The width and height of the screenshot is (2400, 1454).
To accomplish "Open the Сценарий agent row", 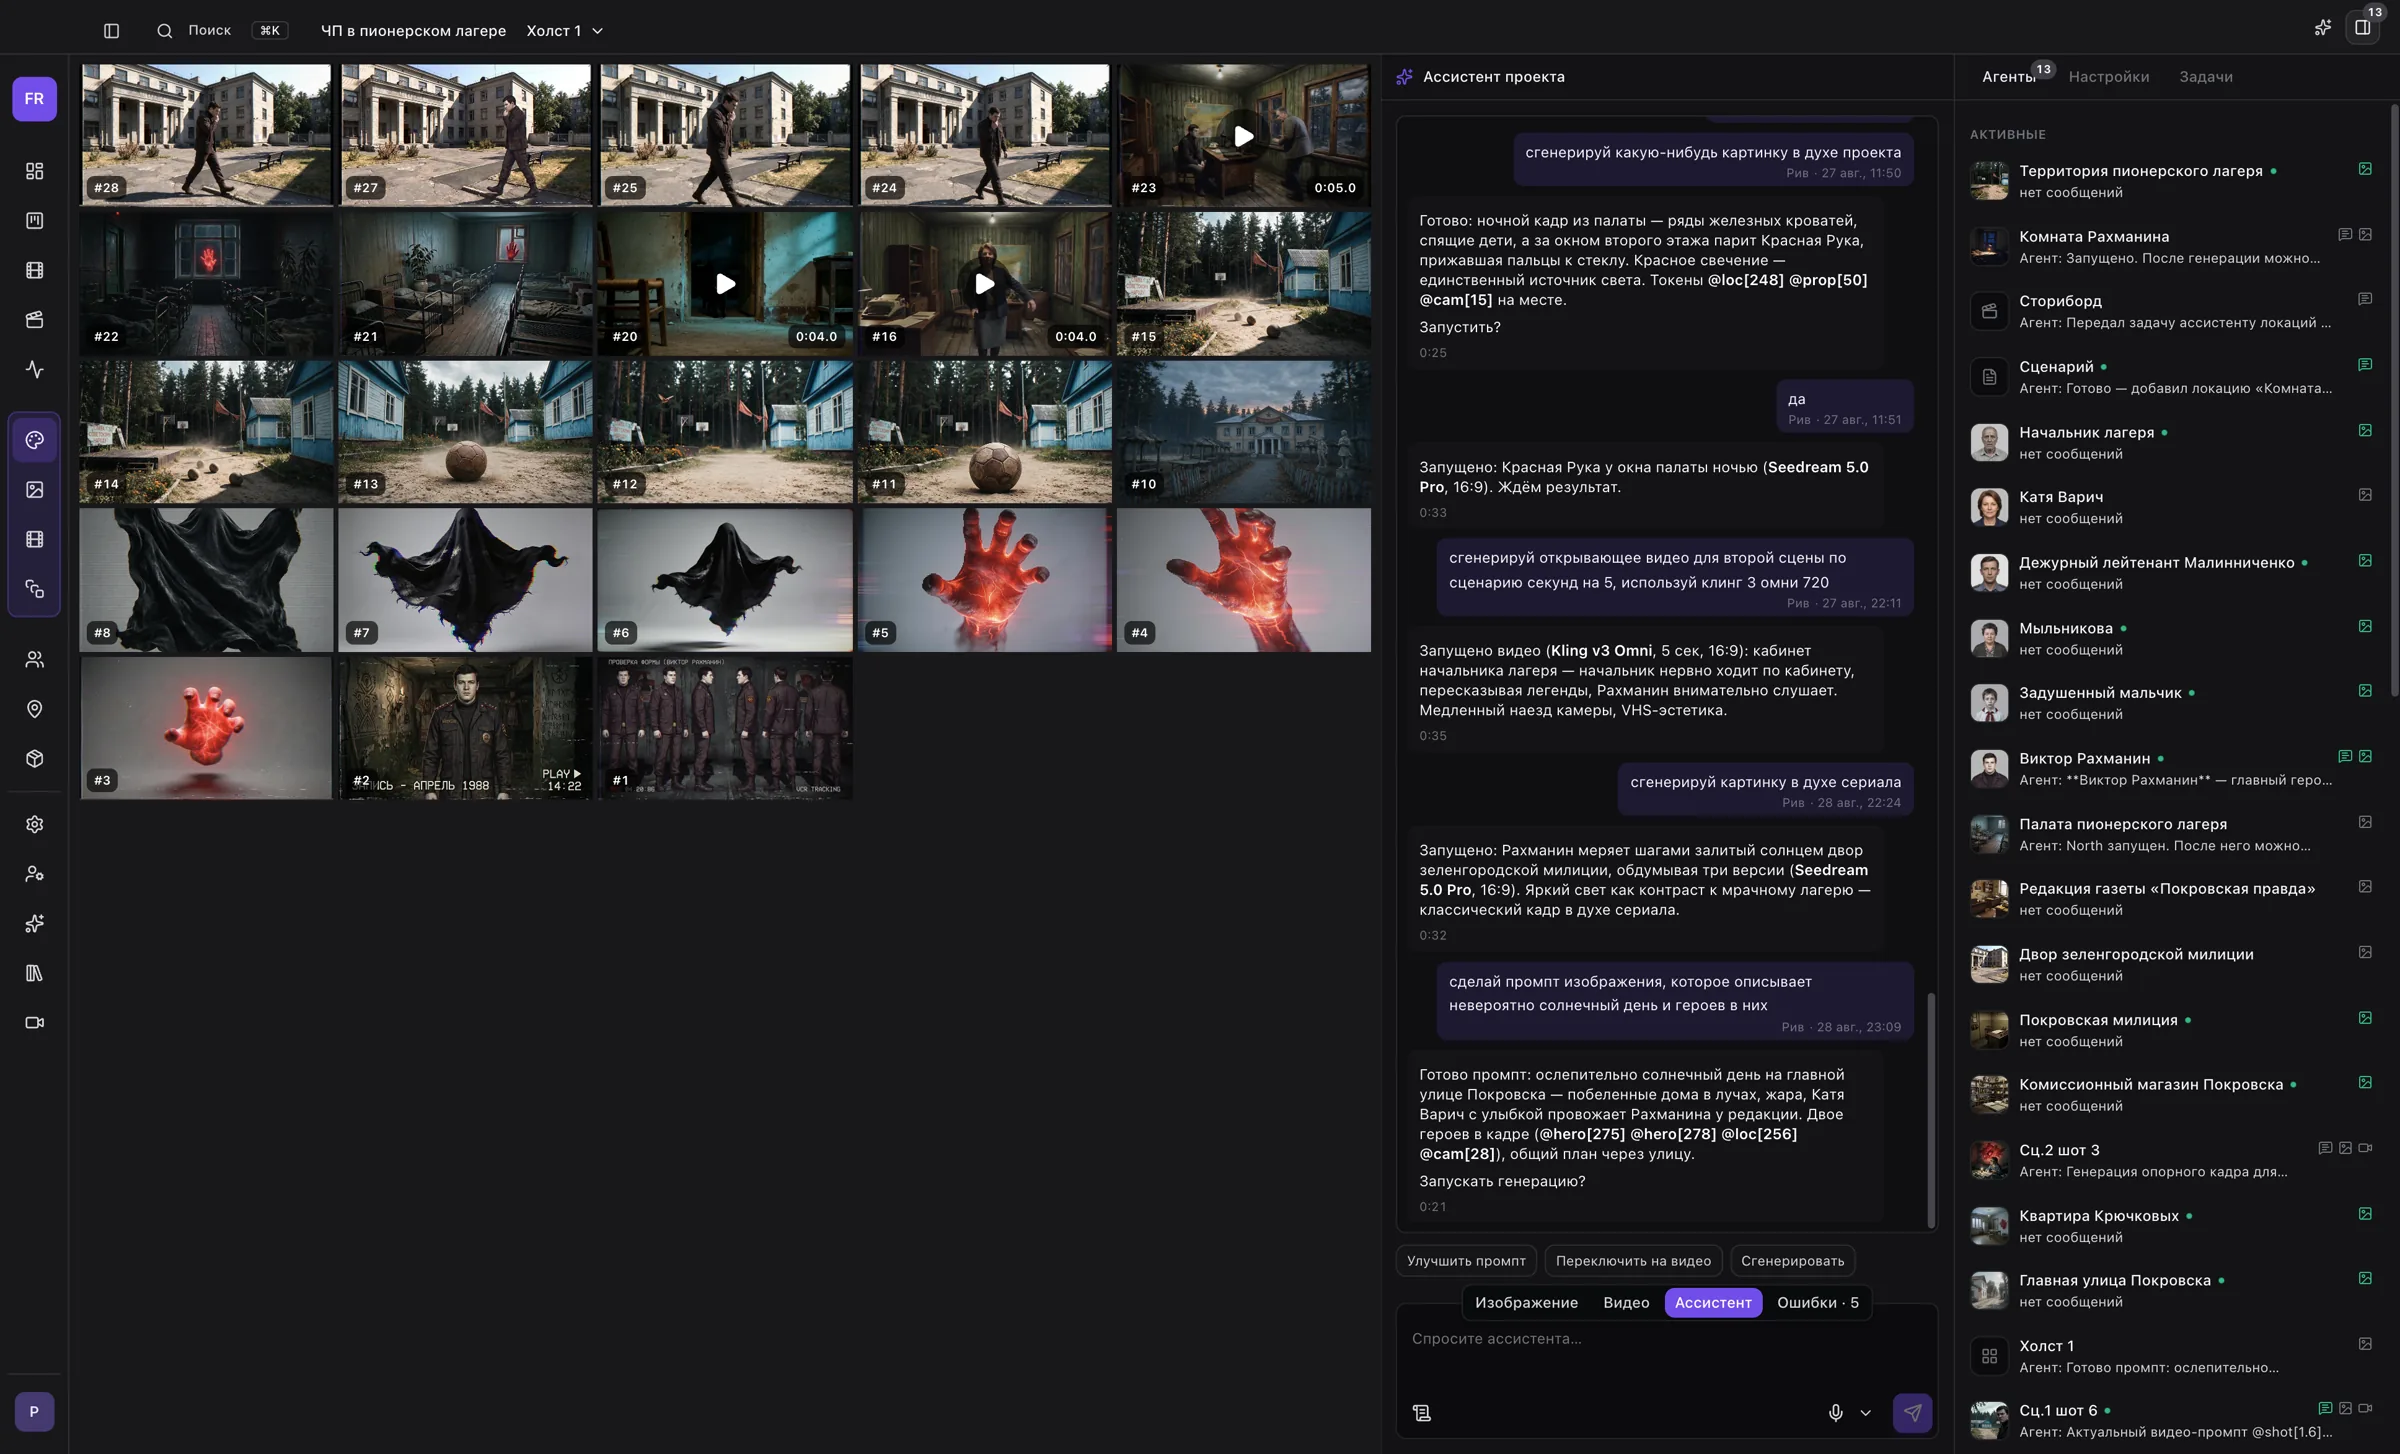I will [x=2172, y=377].
